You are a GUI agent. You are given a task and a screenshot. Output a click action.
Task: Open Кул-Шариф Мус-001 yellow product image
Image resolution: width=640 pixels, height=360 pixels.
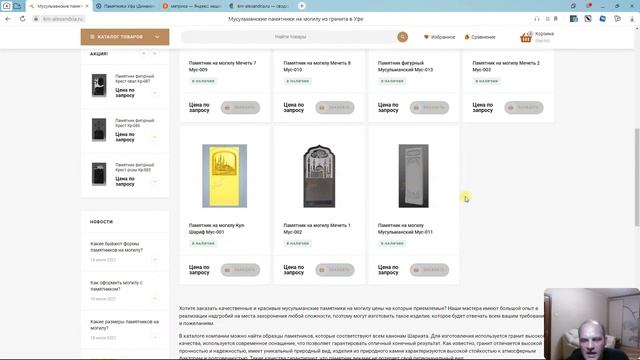click(x=224, y=176)
